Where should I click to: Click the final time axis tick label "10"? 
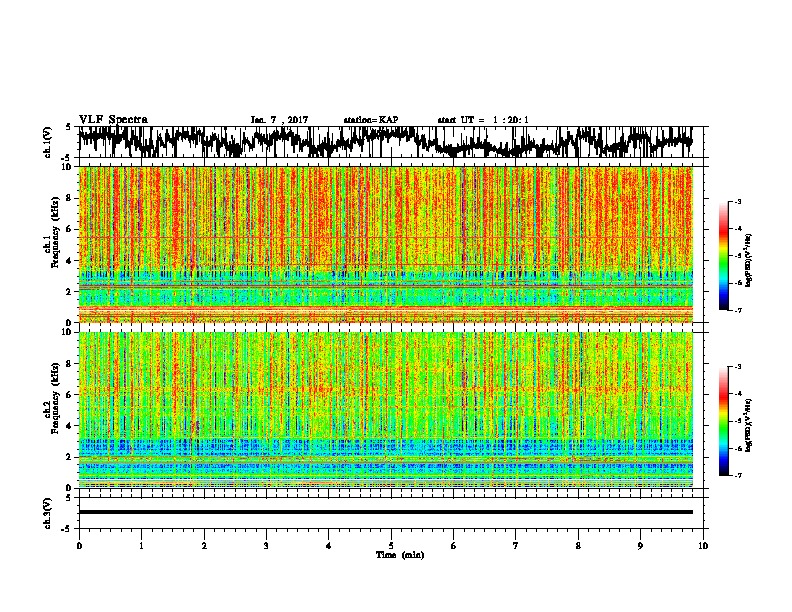[x=703, y=546]
